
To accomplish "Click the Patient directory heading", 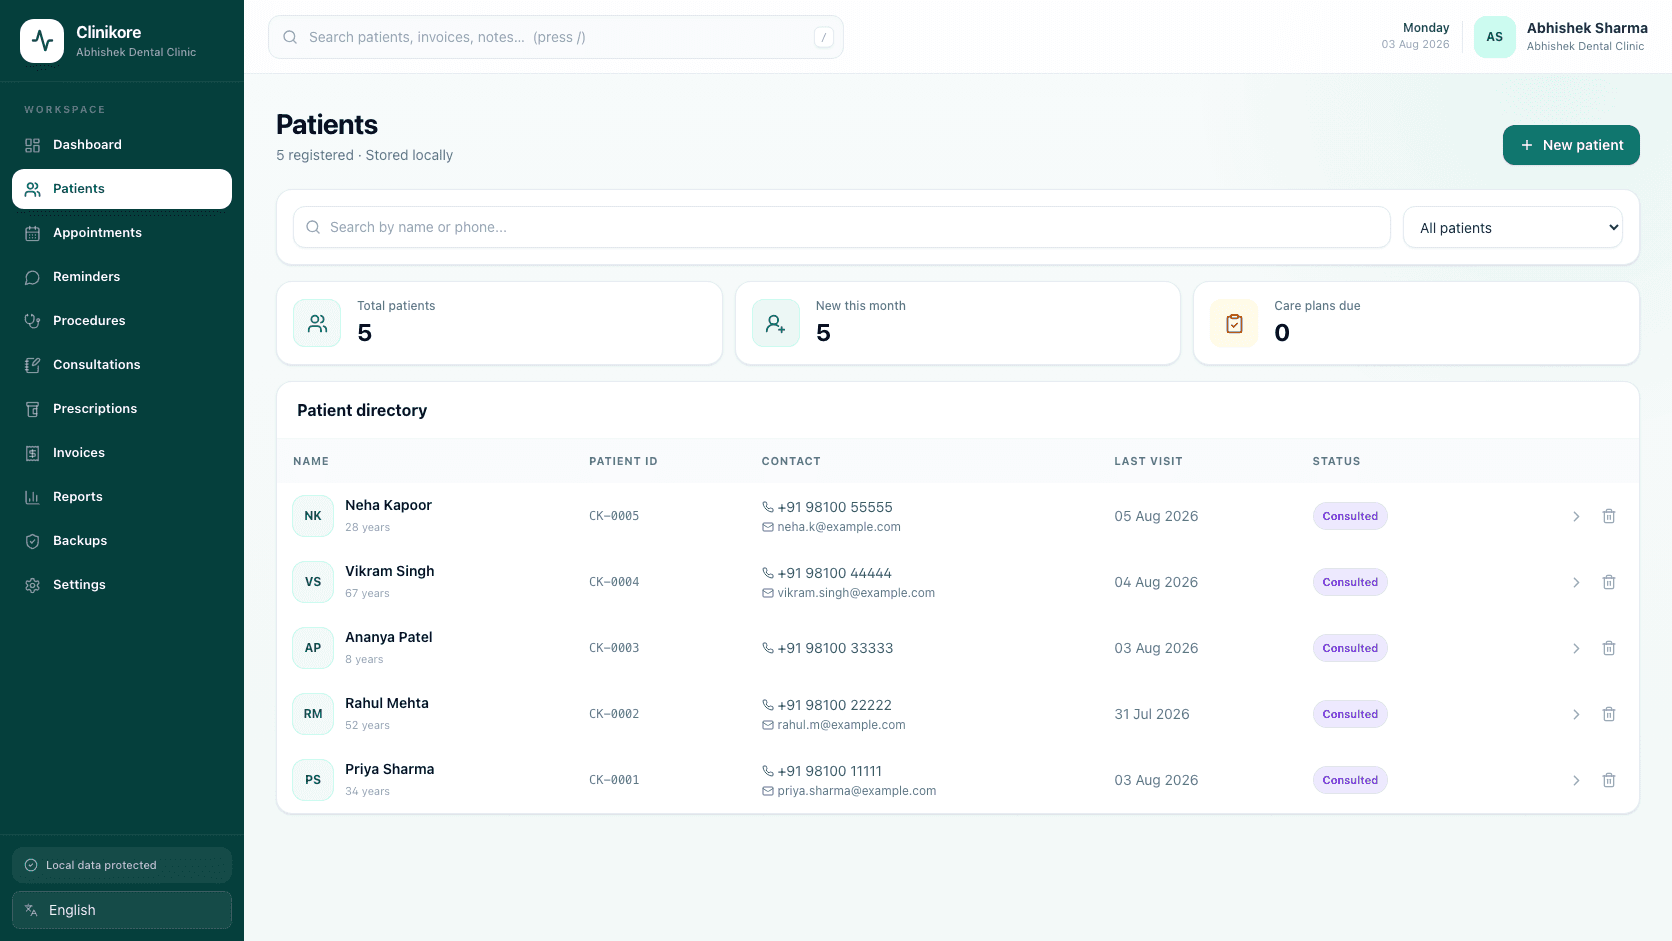I will (362, 410).
